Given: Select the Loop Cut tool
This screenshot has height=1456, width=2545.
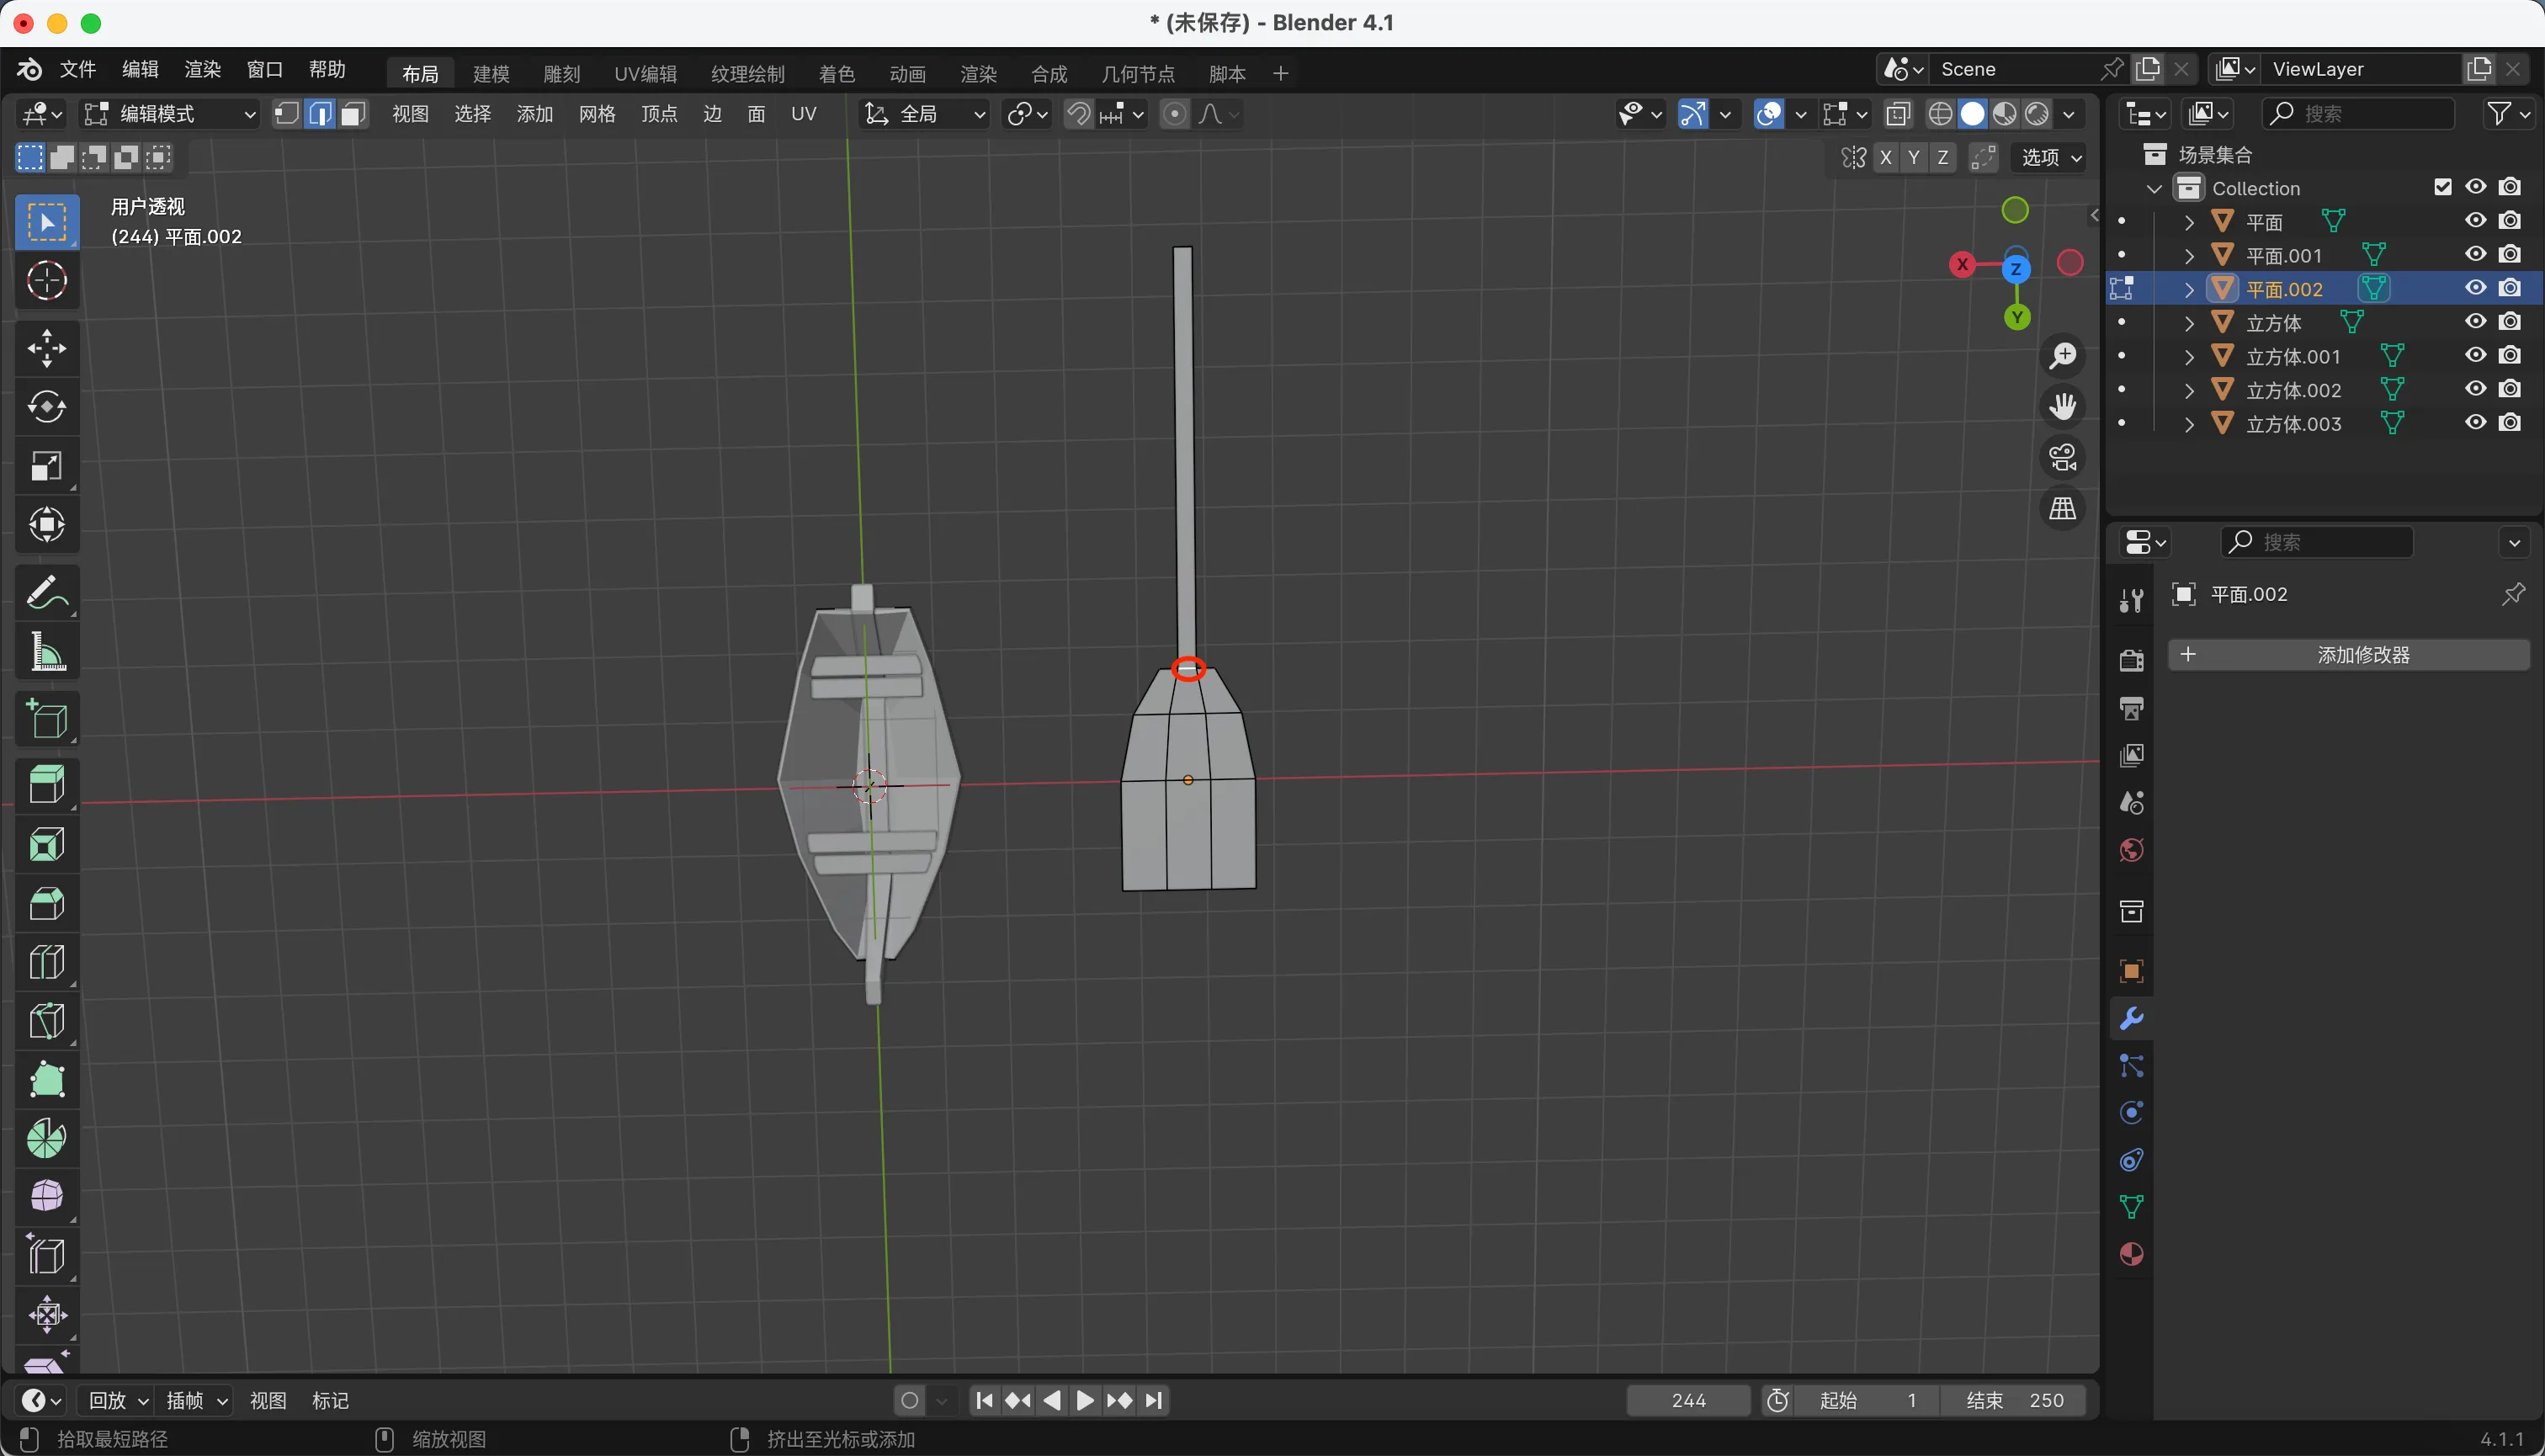Looking at the screenshot, I should [46, 962].
